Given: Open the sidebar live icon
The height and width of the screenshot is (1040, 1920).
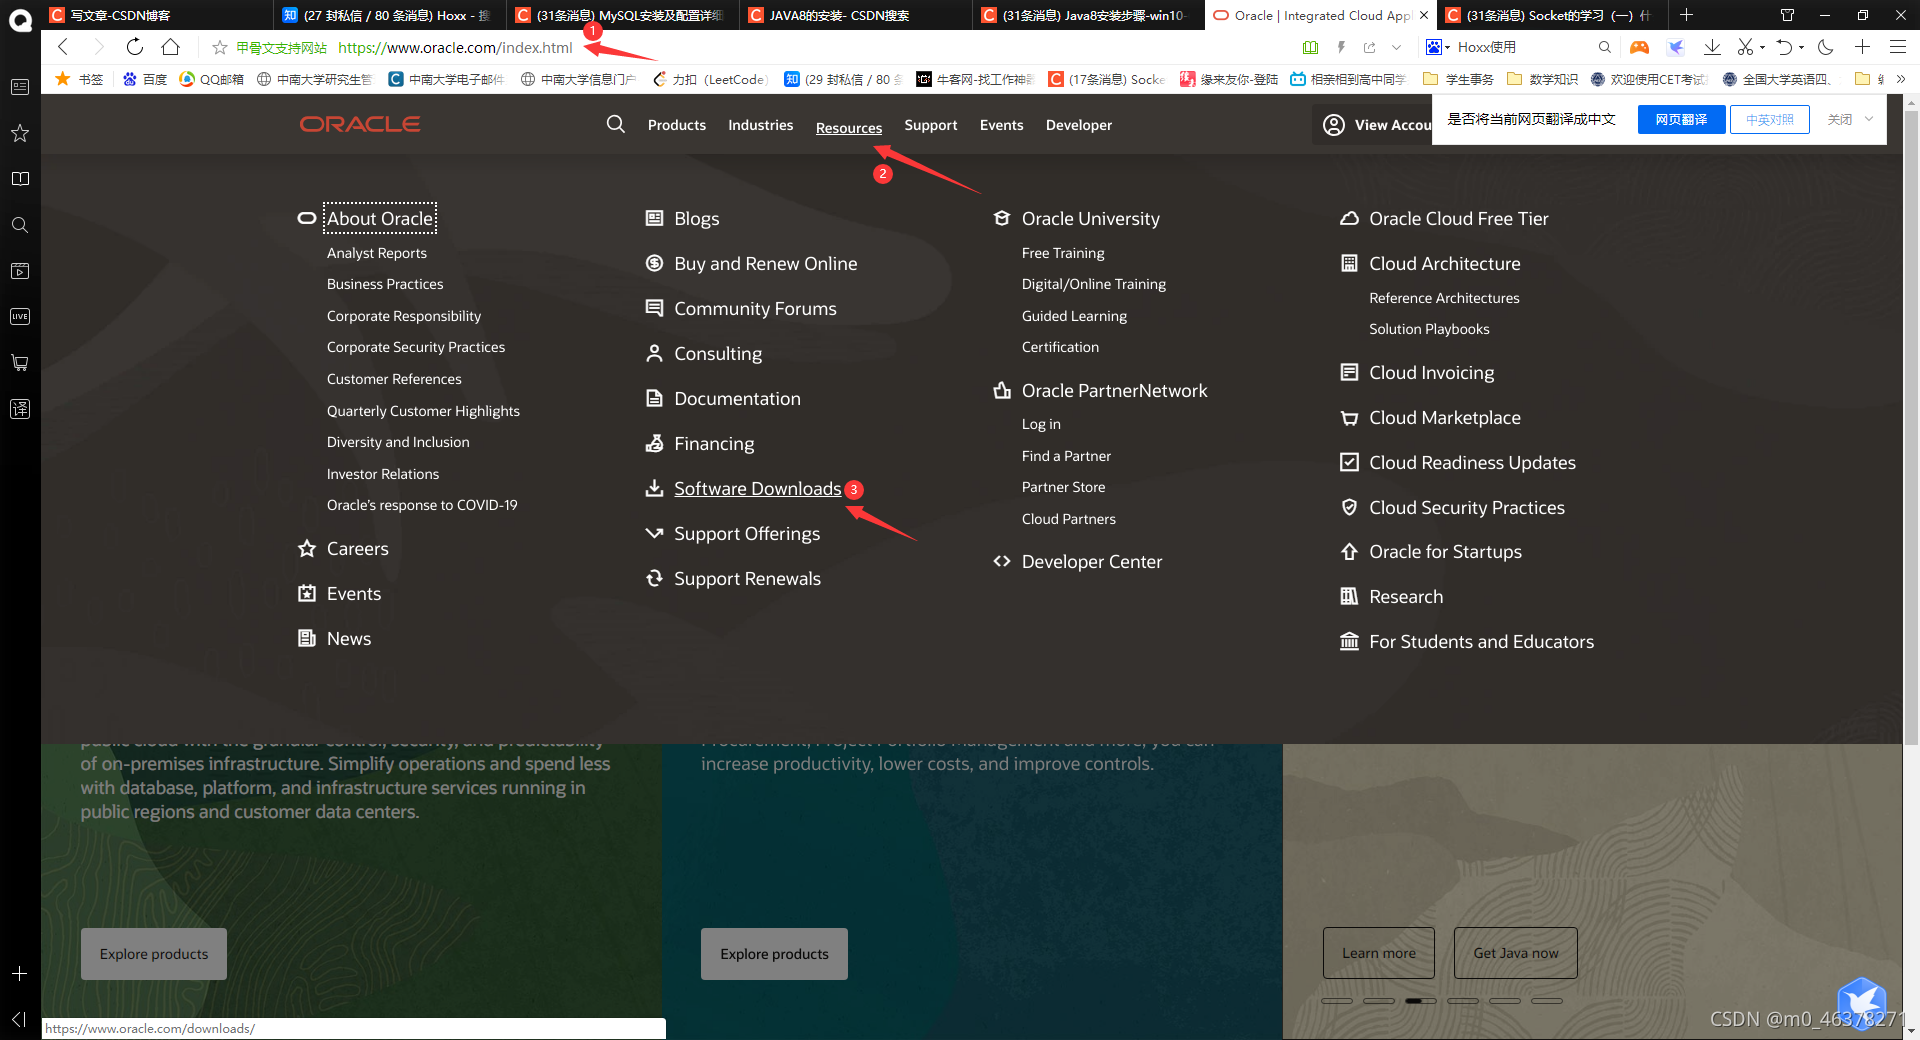Looking at the screenshot, I should (x=20, y=317).
